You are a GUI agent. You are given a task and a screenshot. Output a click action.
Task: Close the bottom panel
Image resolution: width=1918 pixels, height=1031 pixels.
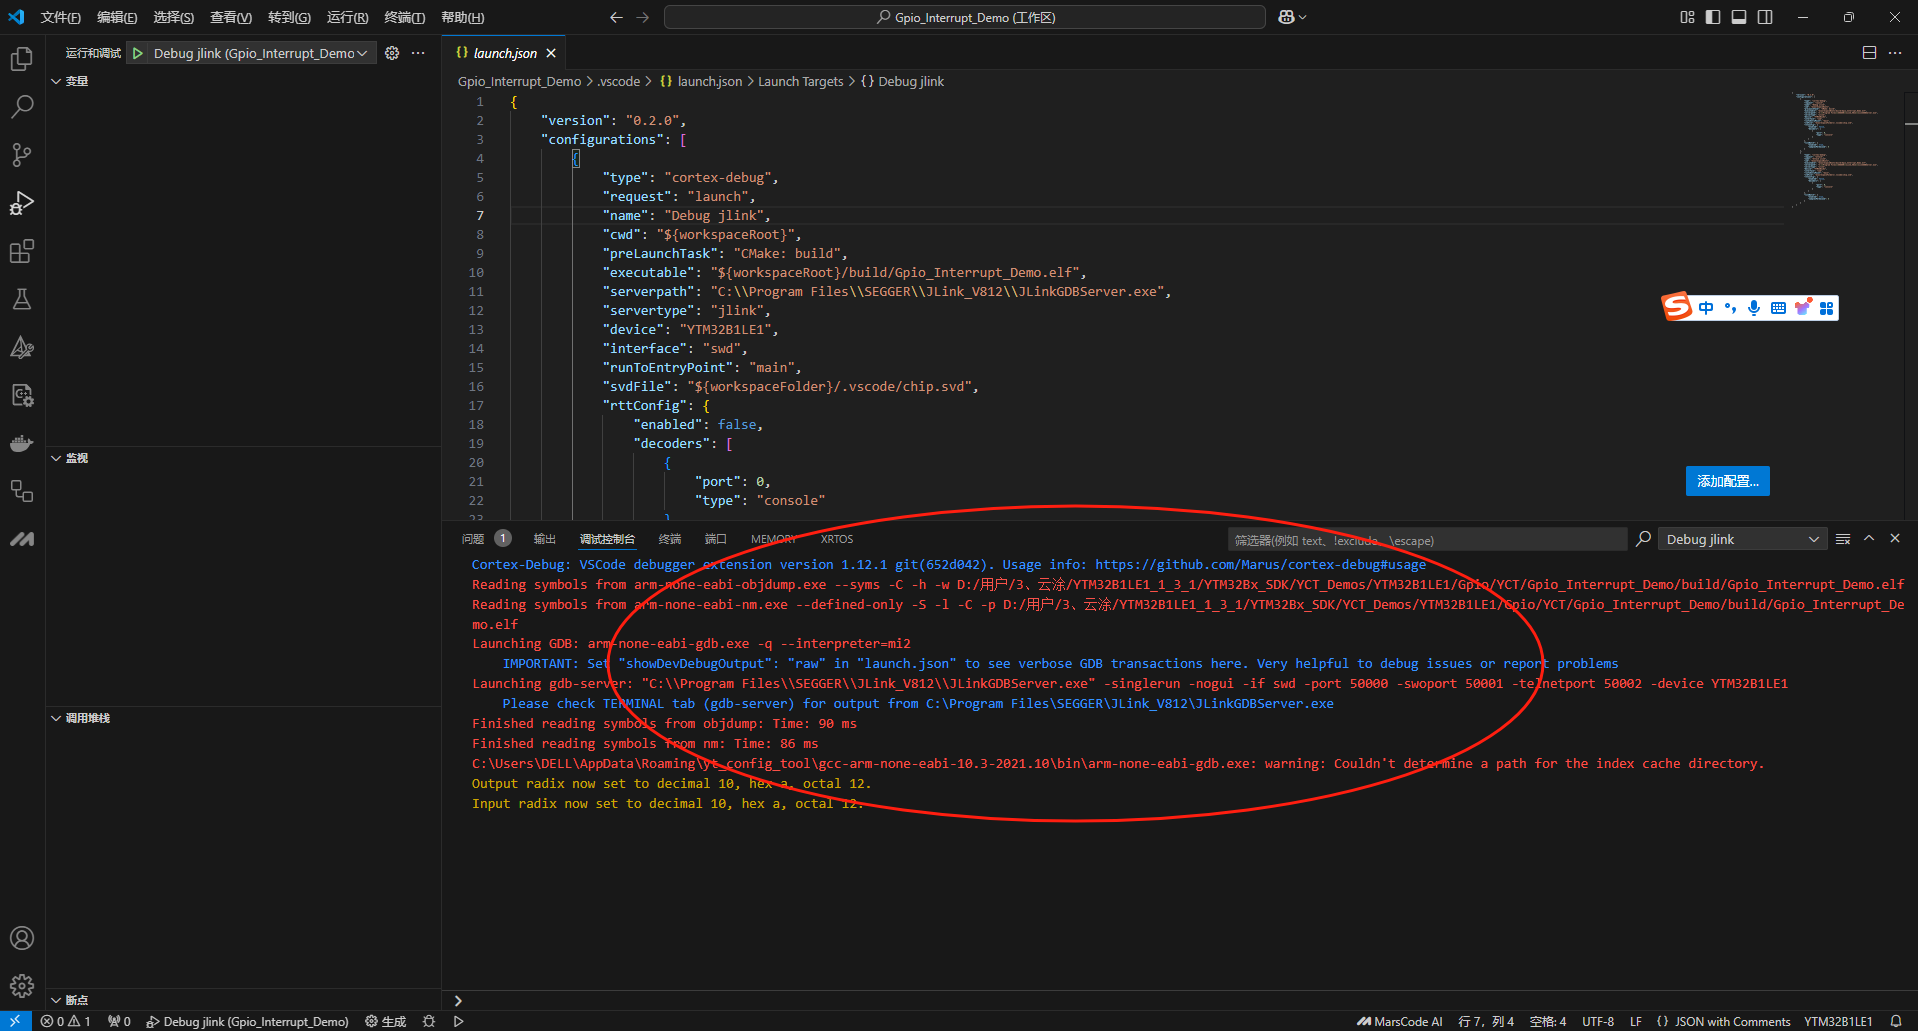1895,539
